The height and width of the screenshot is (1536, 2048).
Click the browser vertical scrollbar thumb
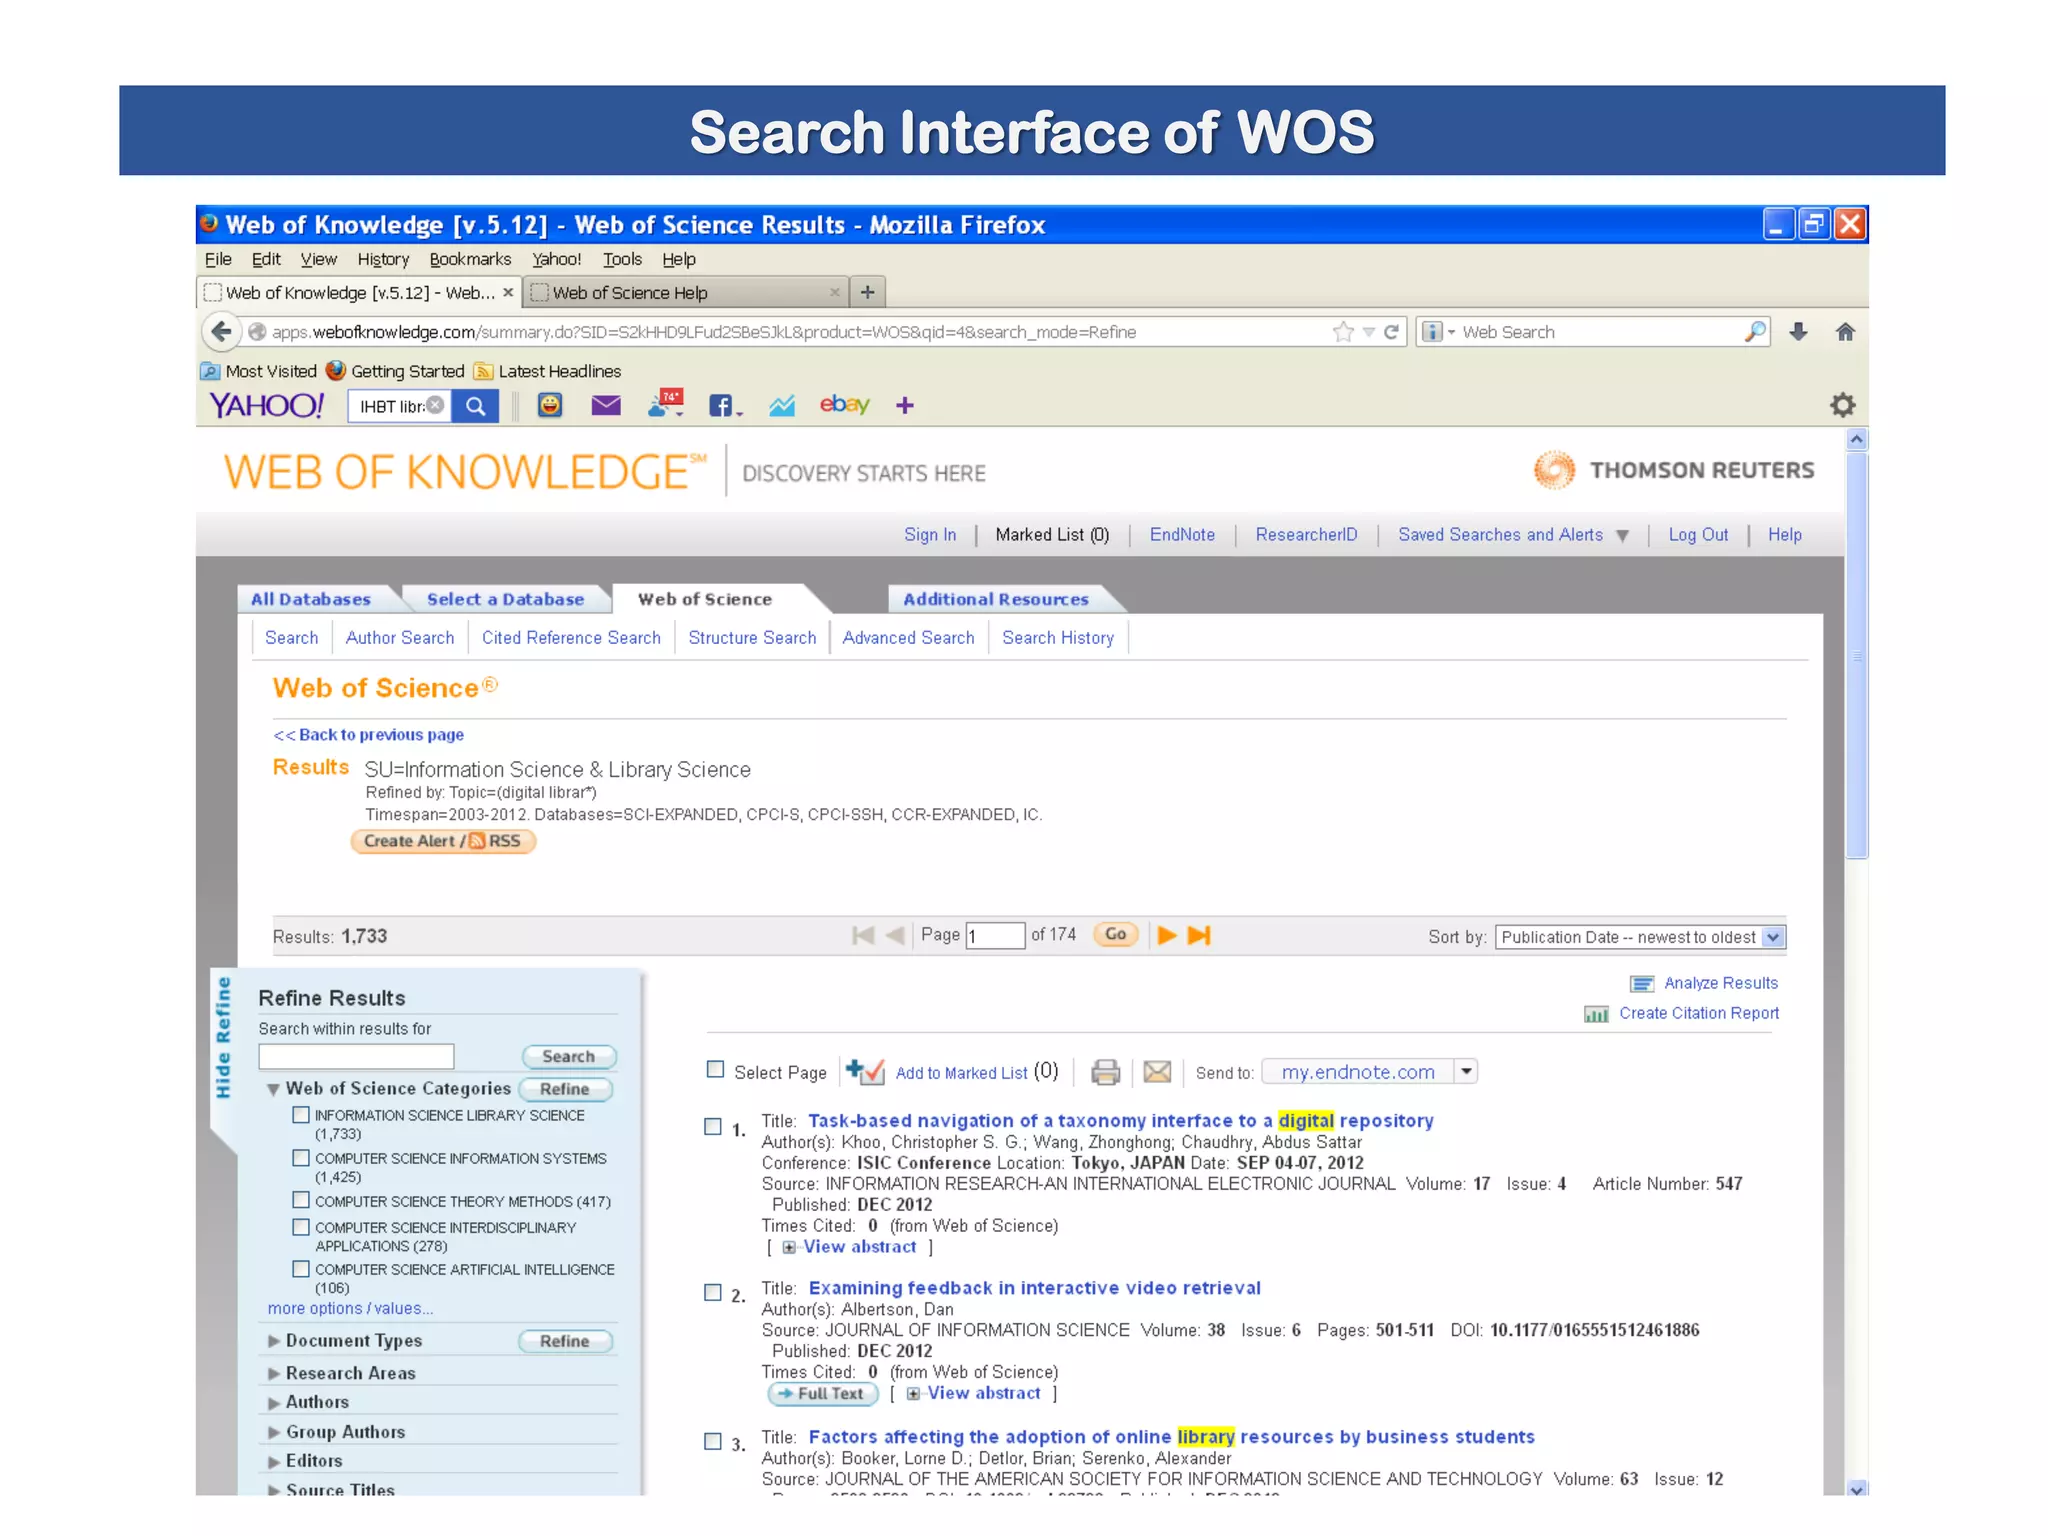pyautogui.click(x=1857, y=655)
